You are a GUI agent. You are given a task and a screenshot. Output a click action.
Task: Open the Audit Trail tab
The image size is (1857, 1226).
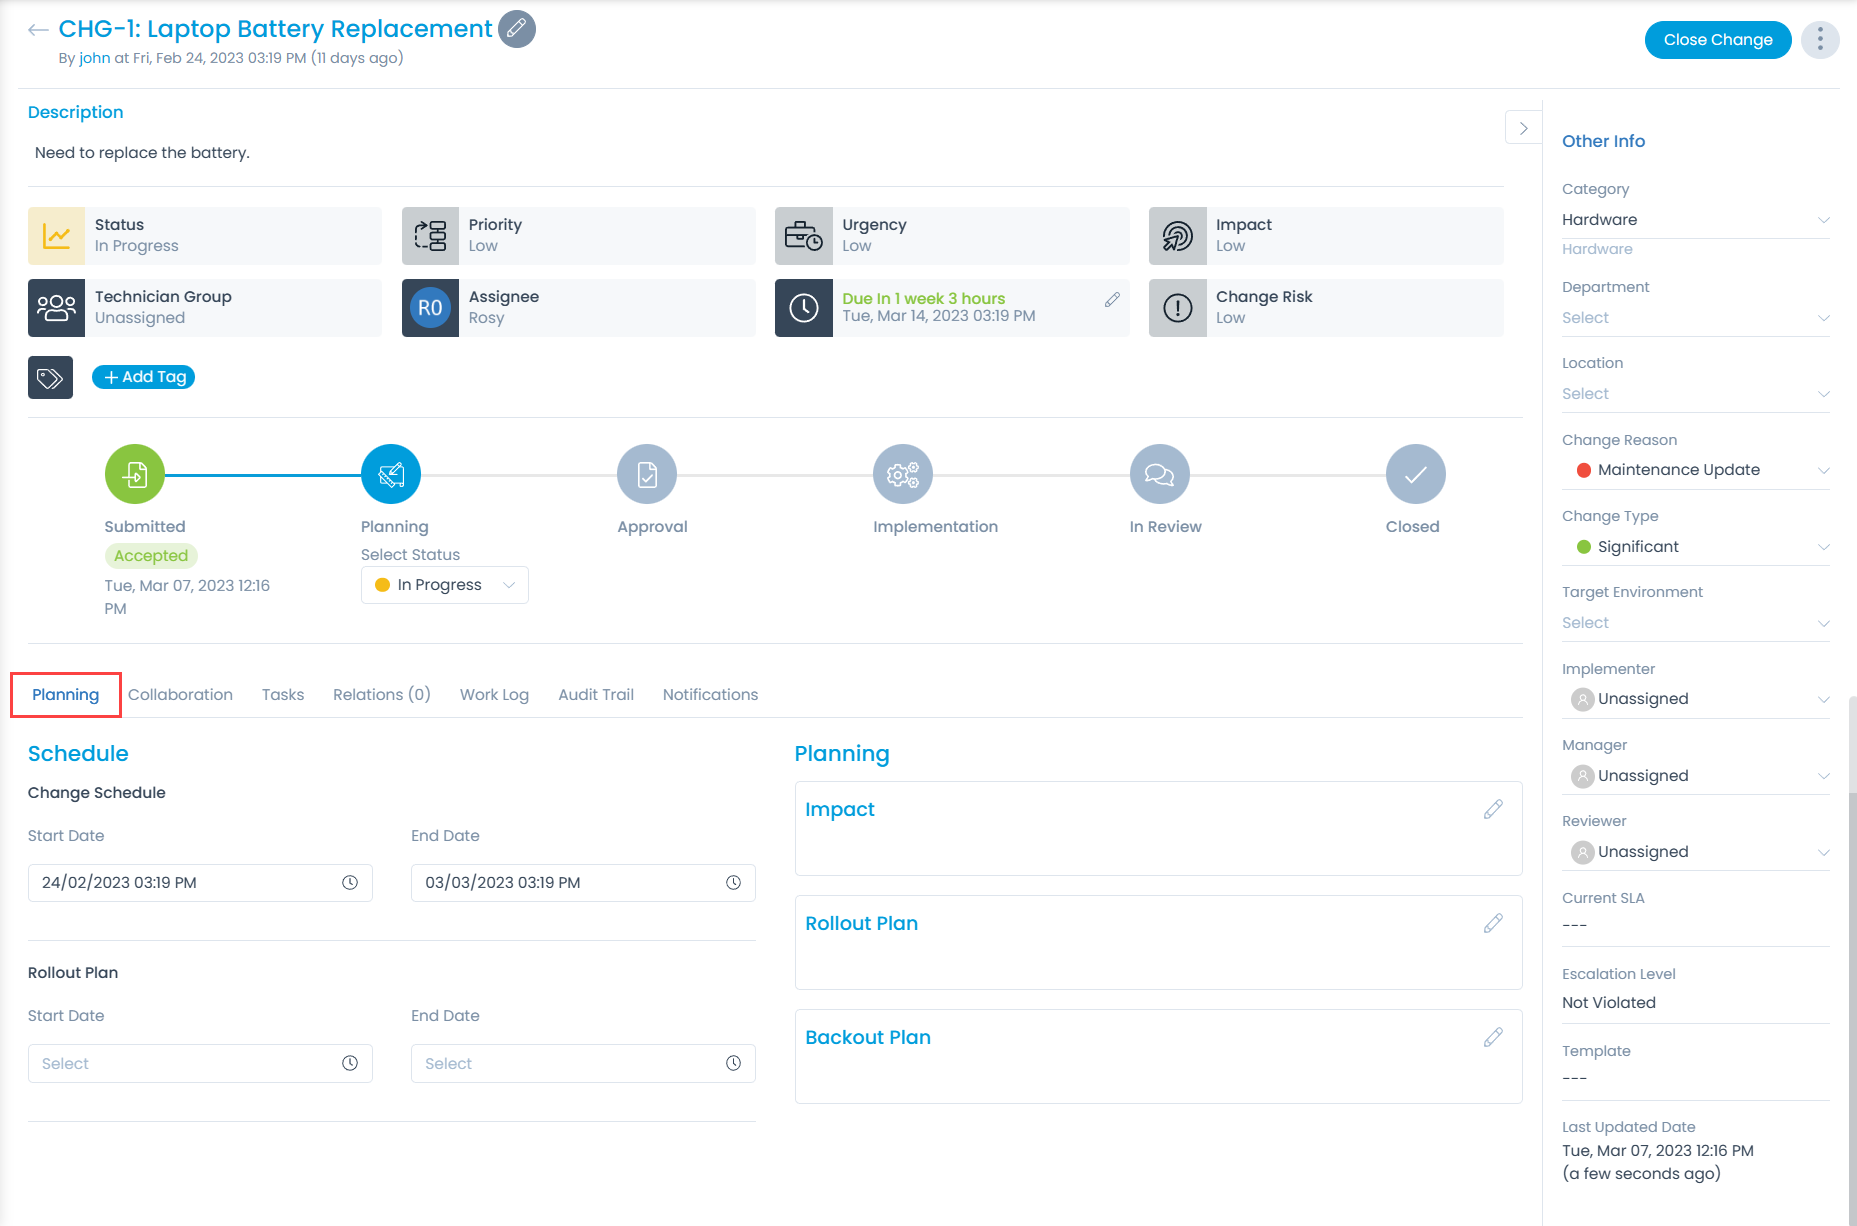point(595,694)
